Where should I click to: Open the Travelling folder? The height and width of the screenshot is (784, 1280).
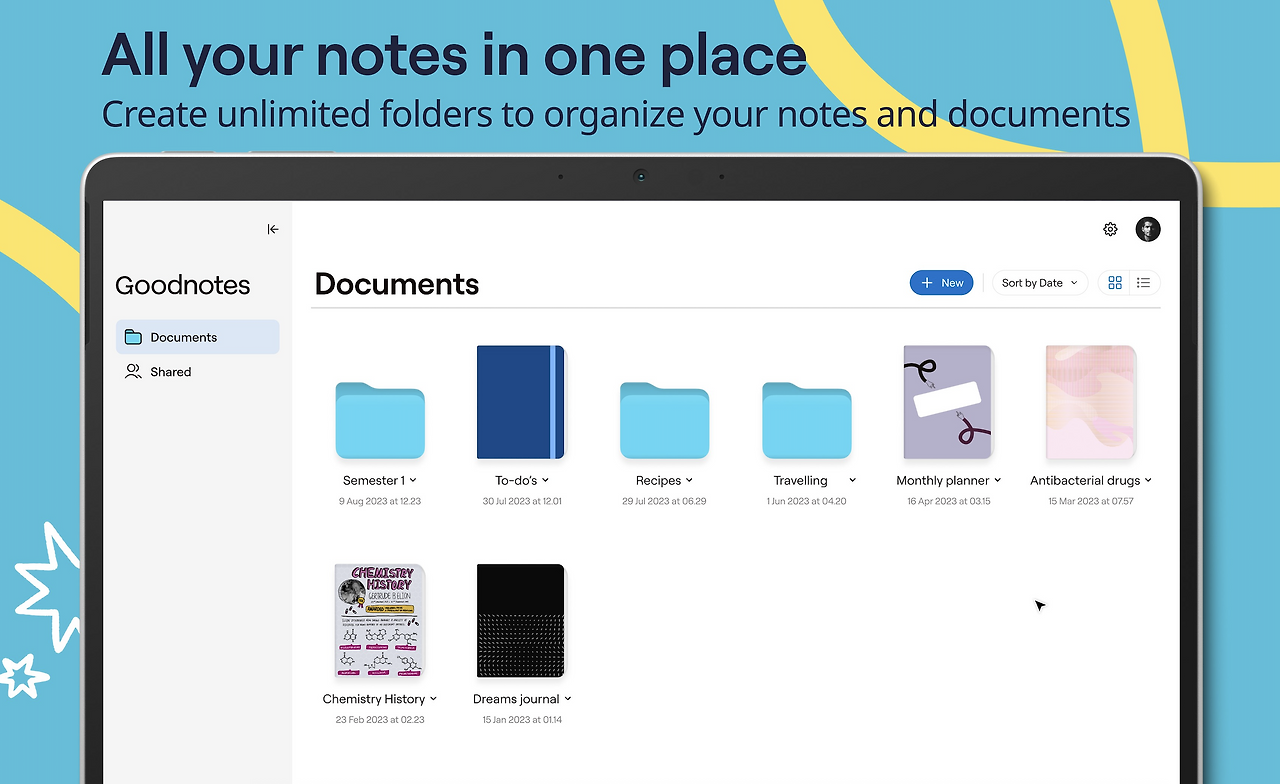tap(806, 419)
